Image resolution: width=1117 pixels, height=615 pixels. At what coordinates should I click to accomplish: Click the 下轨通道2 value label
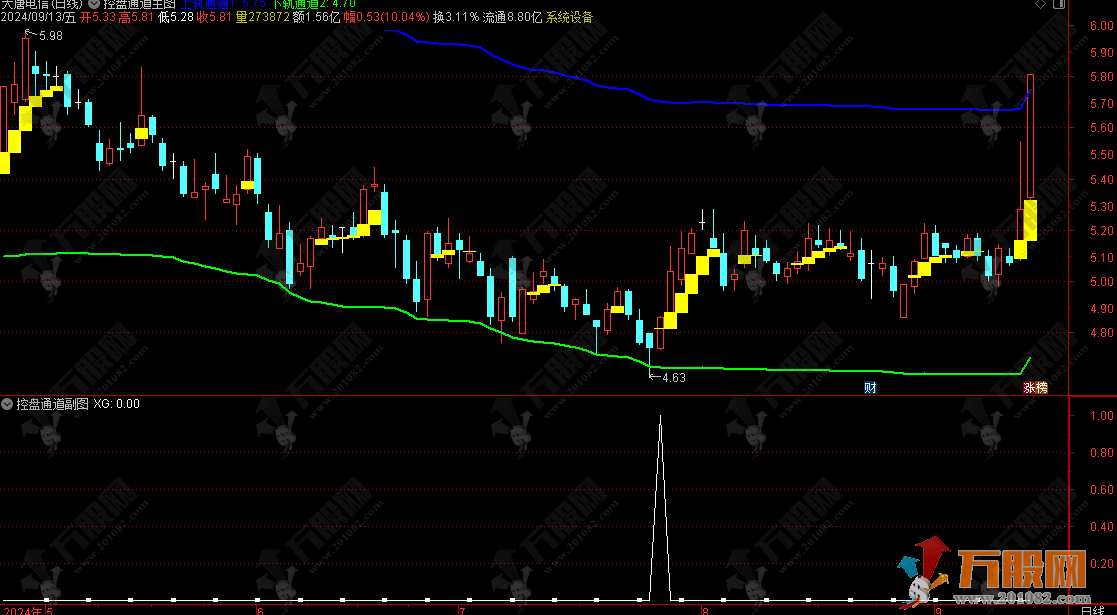tap(314, 4)
